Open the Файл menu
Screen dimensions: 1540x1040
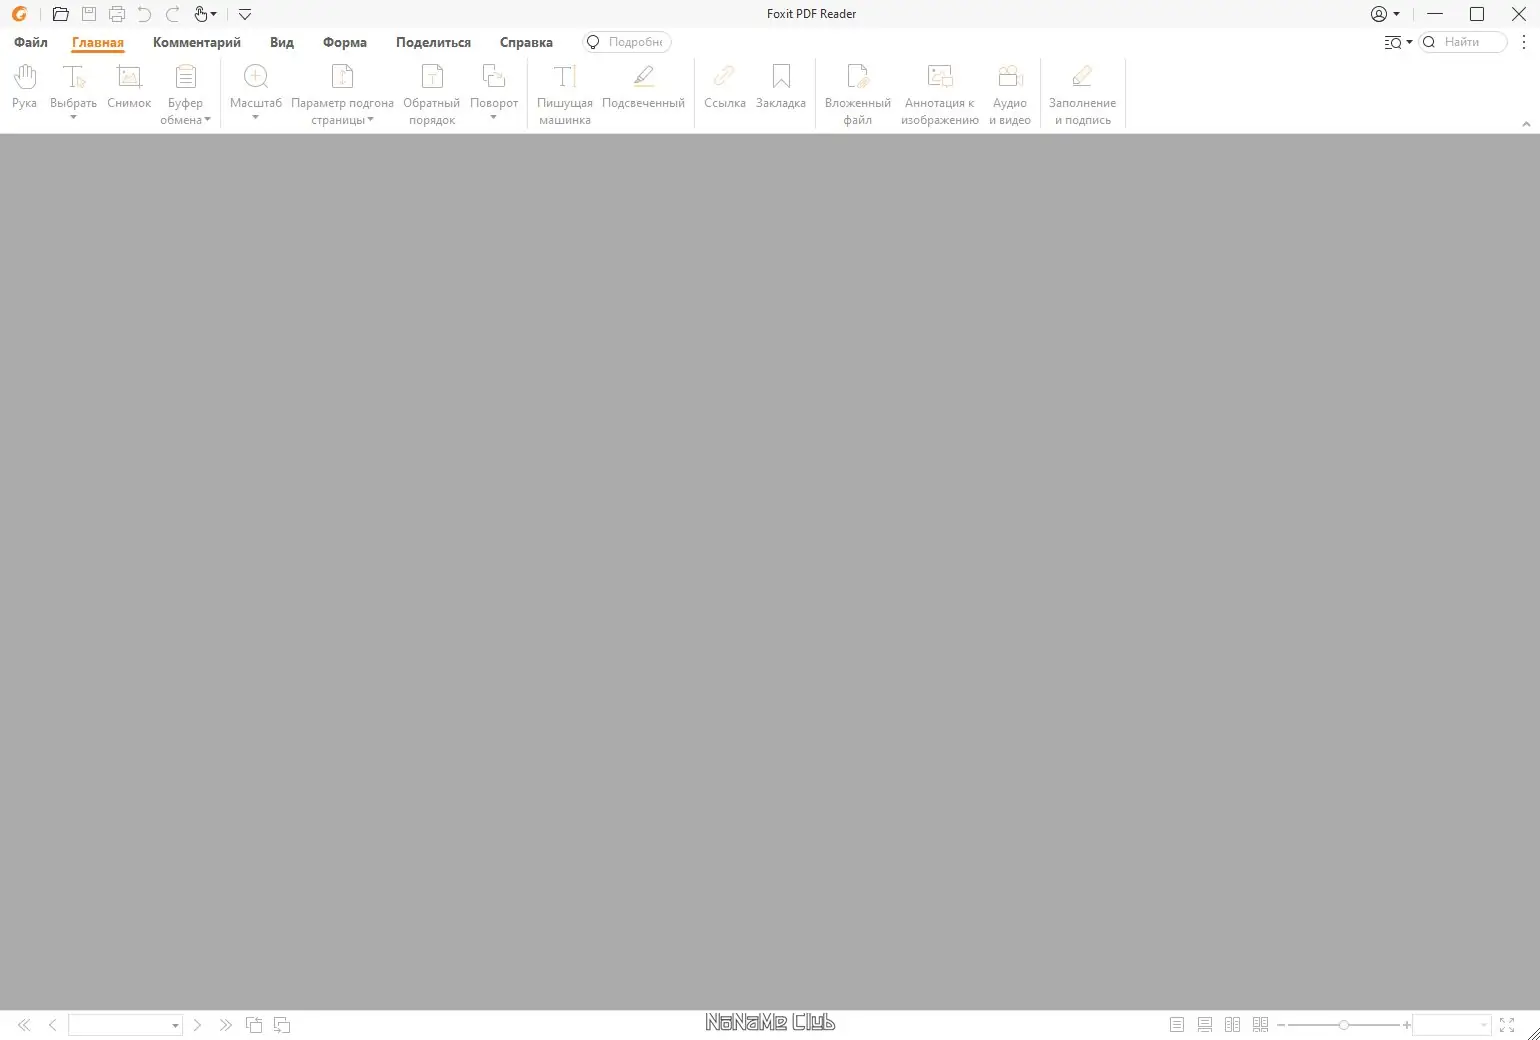30,42
